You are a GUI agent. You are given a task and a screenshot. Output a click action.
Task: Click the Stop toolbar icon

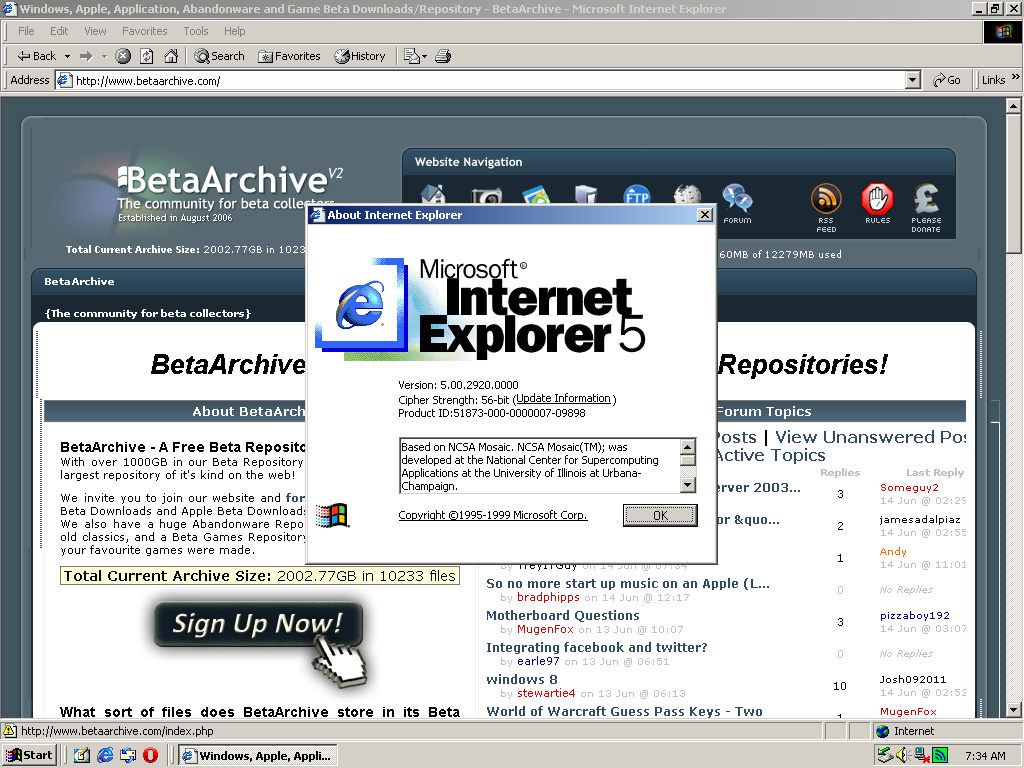click(123, 56)
